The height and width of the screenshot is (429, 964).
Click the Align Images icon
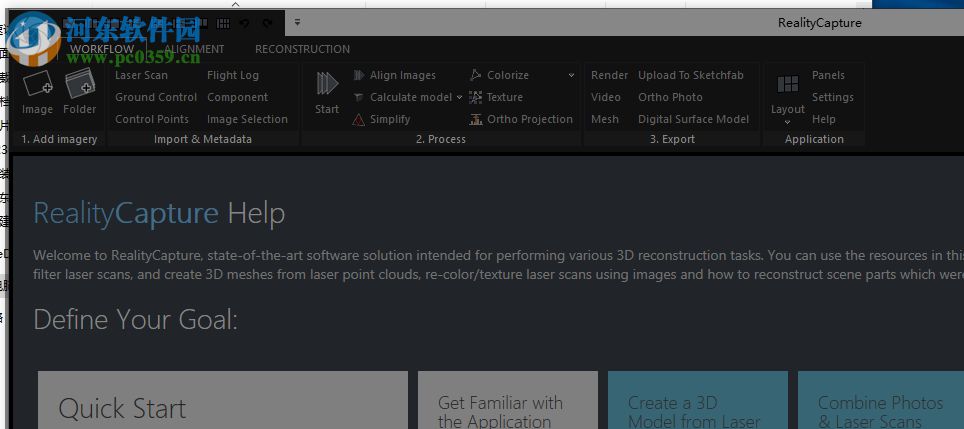(x=358, y=75)
